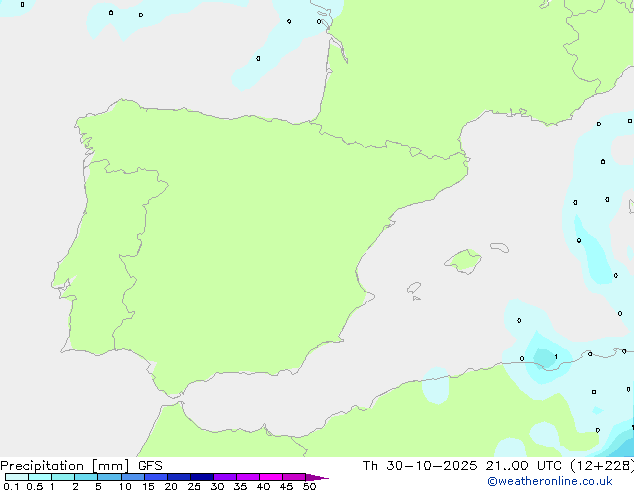
Task: Click the forecast date 'Th 30-10-2025 21..00 UTC' text
Action: (x=462, y=466)
